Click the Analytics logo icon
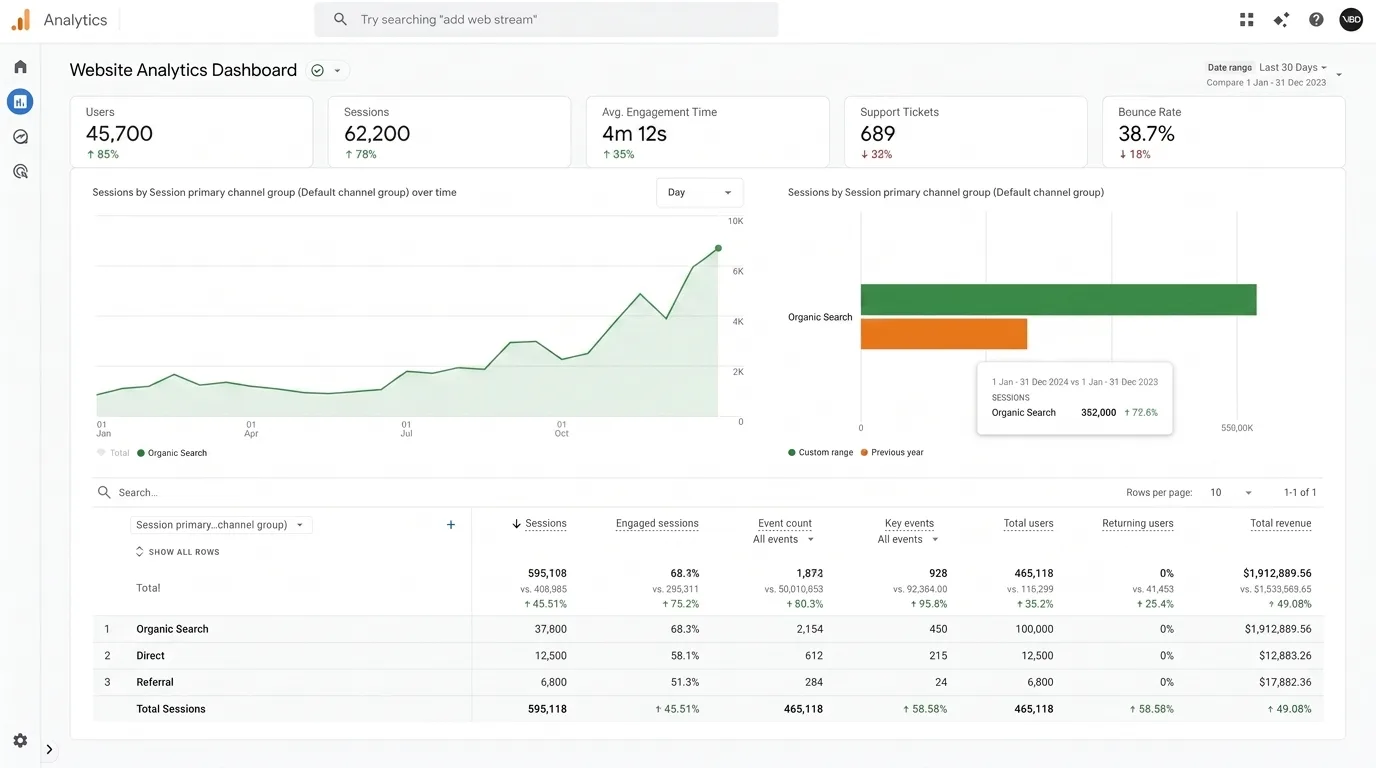 21,19
